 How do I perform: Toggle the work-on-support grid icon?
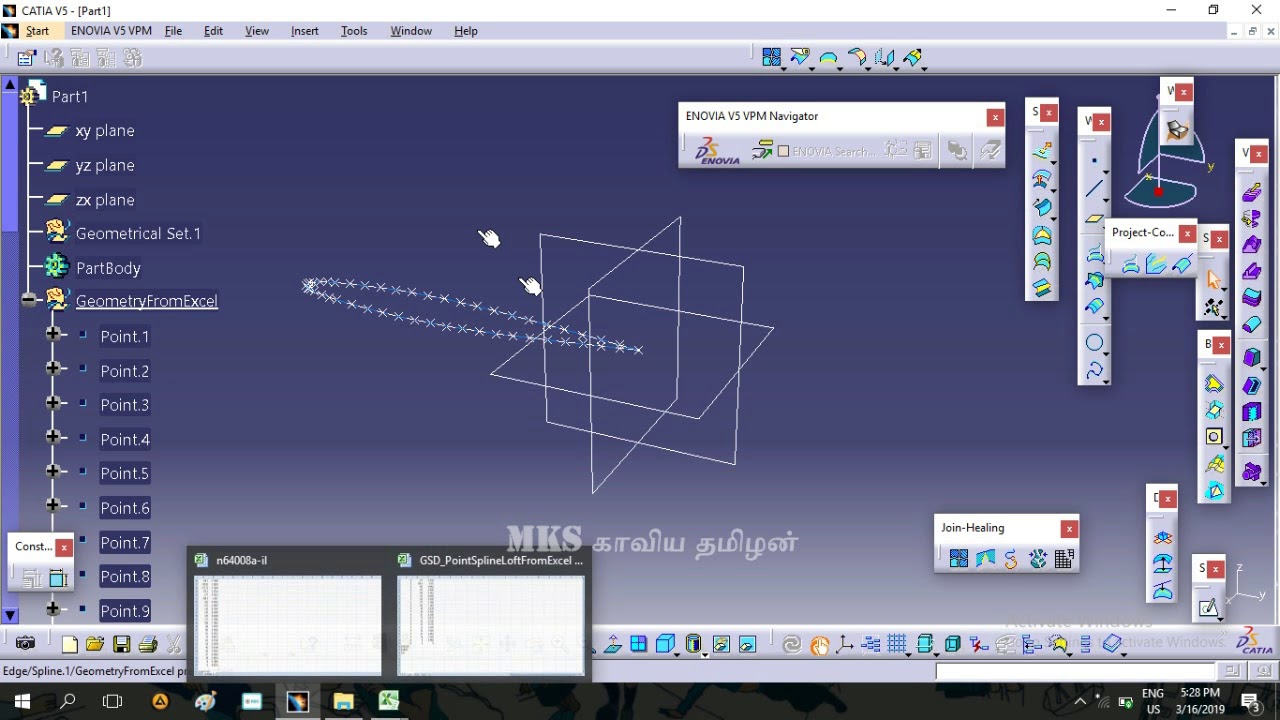(897, 644)
